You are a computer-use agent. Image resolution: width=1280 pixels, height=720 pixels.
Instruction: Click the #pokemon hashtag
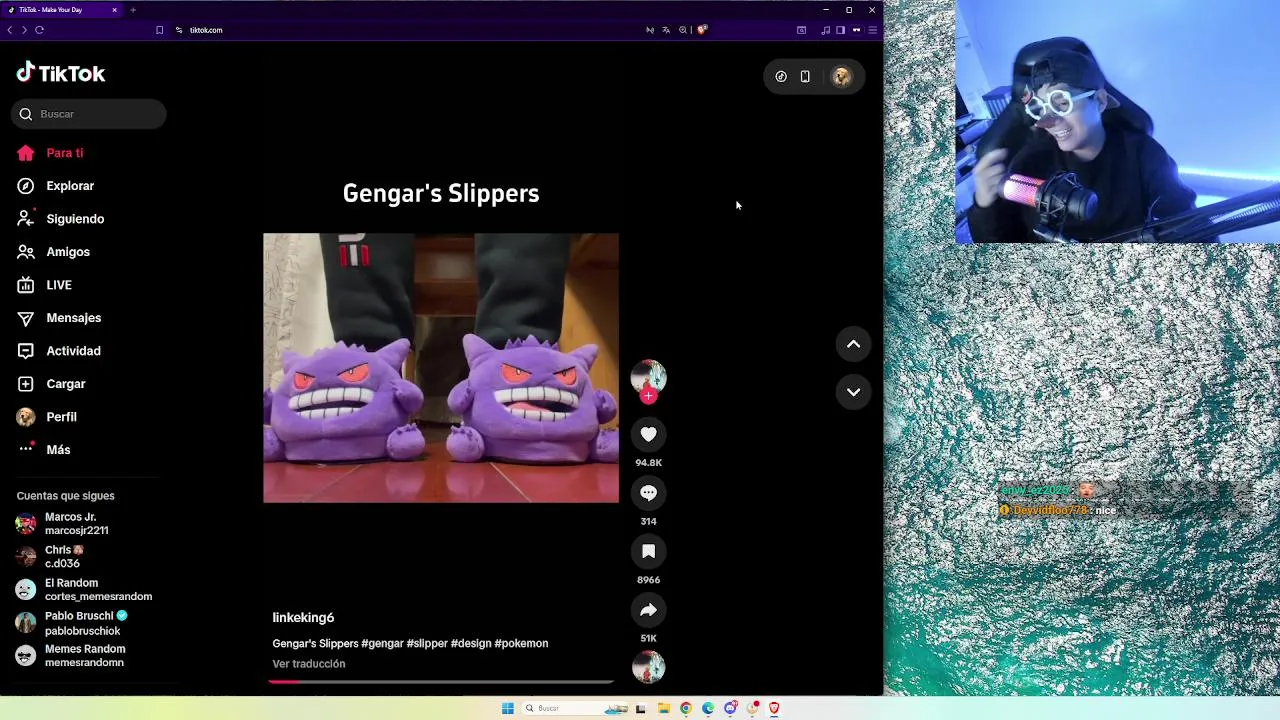(x=521, y=644)
